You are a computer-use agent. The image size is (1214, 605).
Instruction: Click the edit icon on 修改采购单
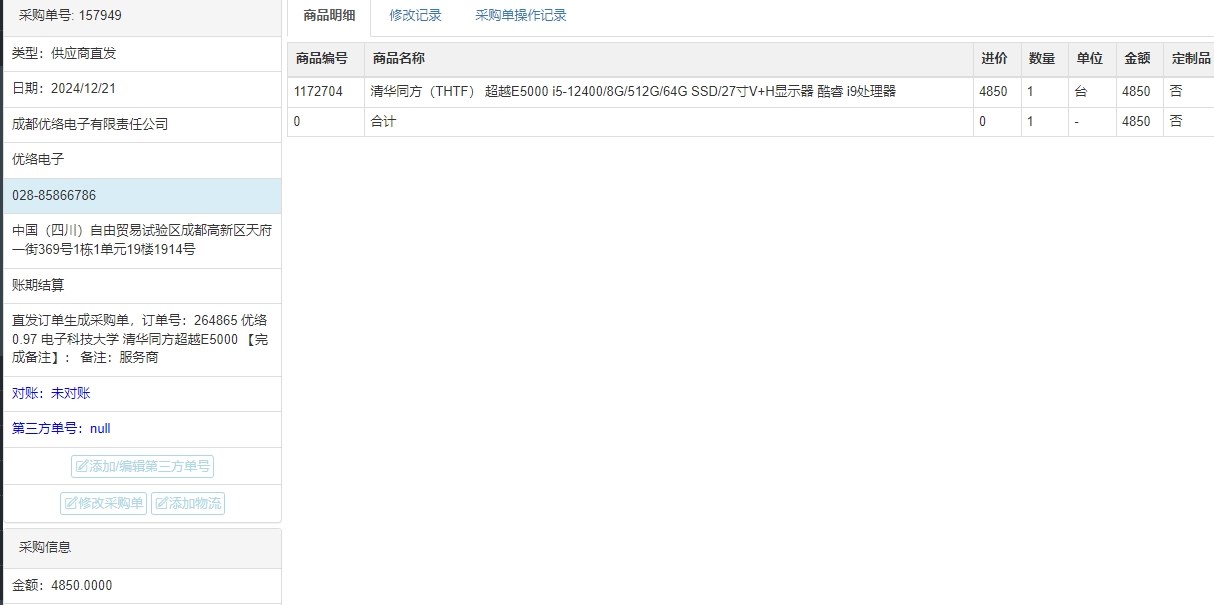pos(71,503)
